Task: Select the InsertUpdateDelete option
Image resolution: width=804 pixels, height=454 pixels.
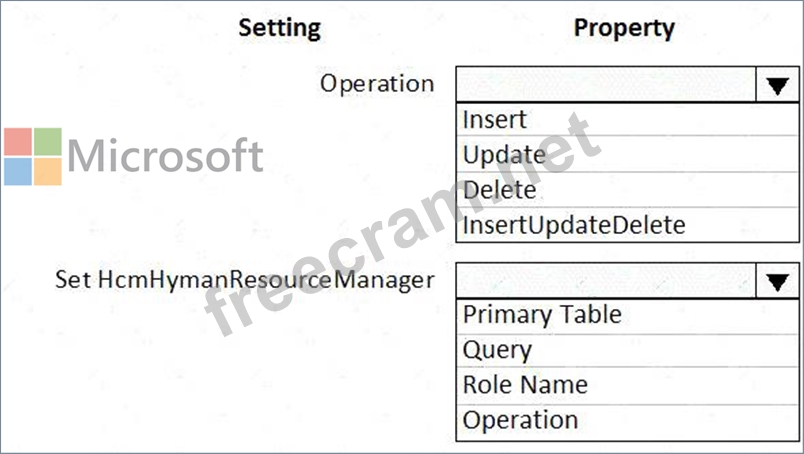Action: (574, 225)
